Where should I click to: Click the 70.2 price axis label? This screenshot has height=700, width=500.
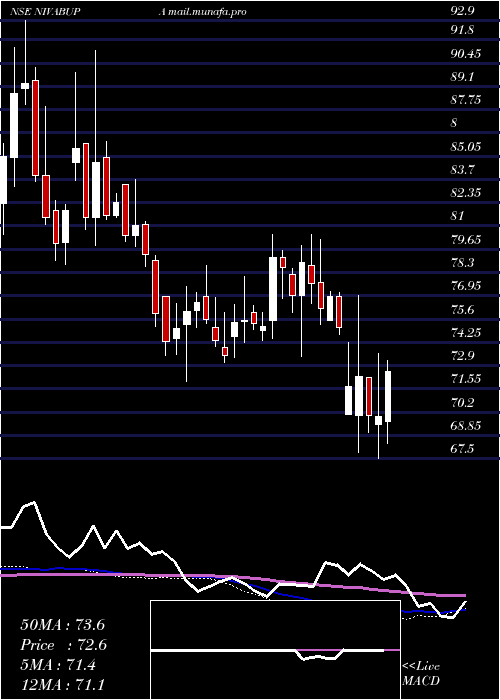462,403
